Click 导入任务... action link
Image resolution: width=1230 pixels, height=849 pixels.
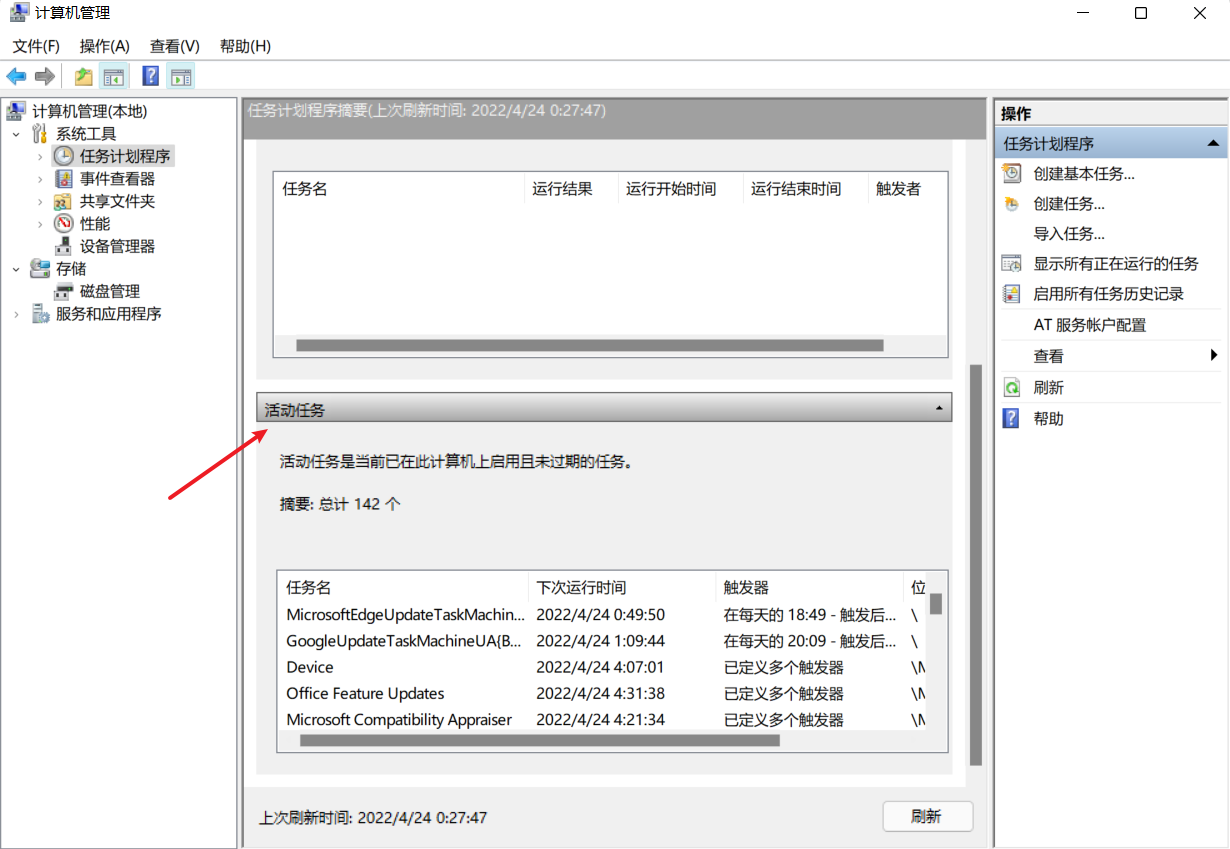tap(1069, 234)
